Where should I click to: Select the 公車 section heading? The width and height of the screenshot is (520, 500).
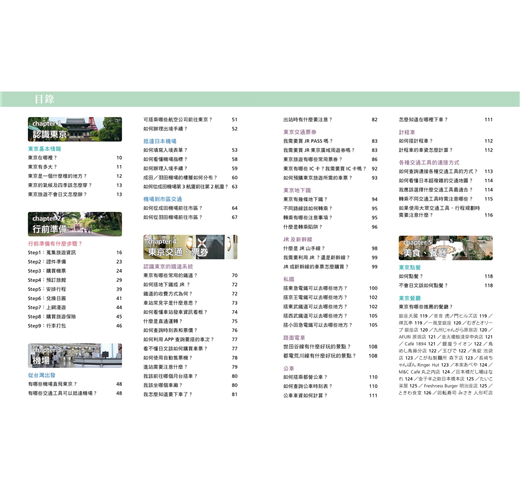[289, 368]
